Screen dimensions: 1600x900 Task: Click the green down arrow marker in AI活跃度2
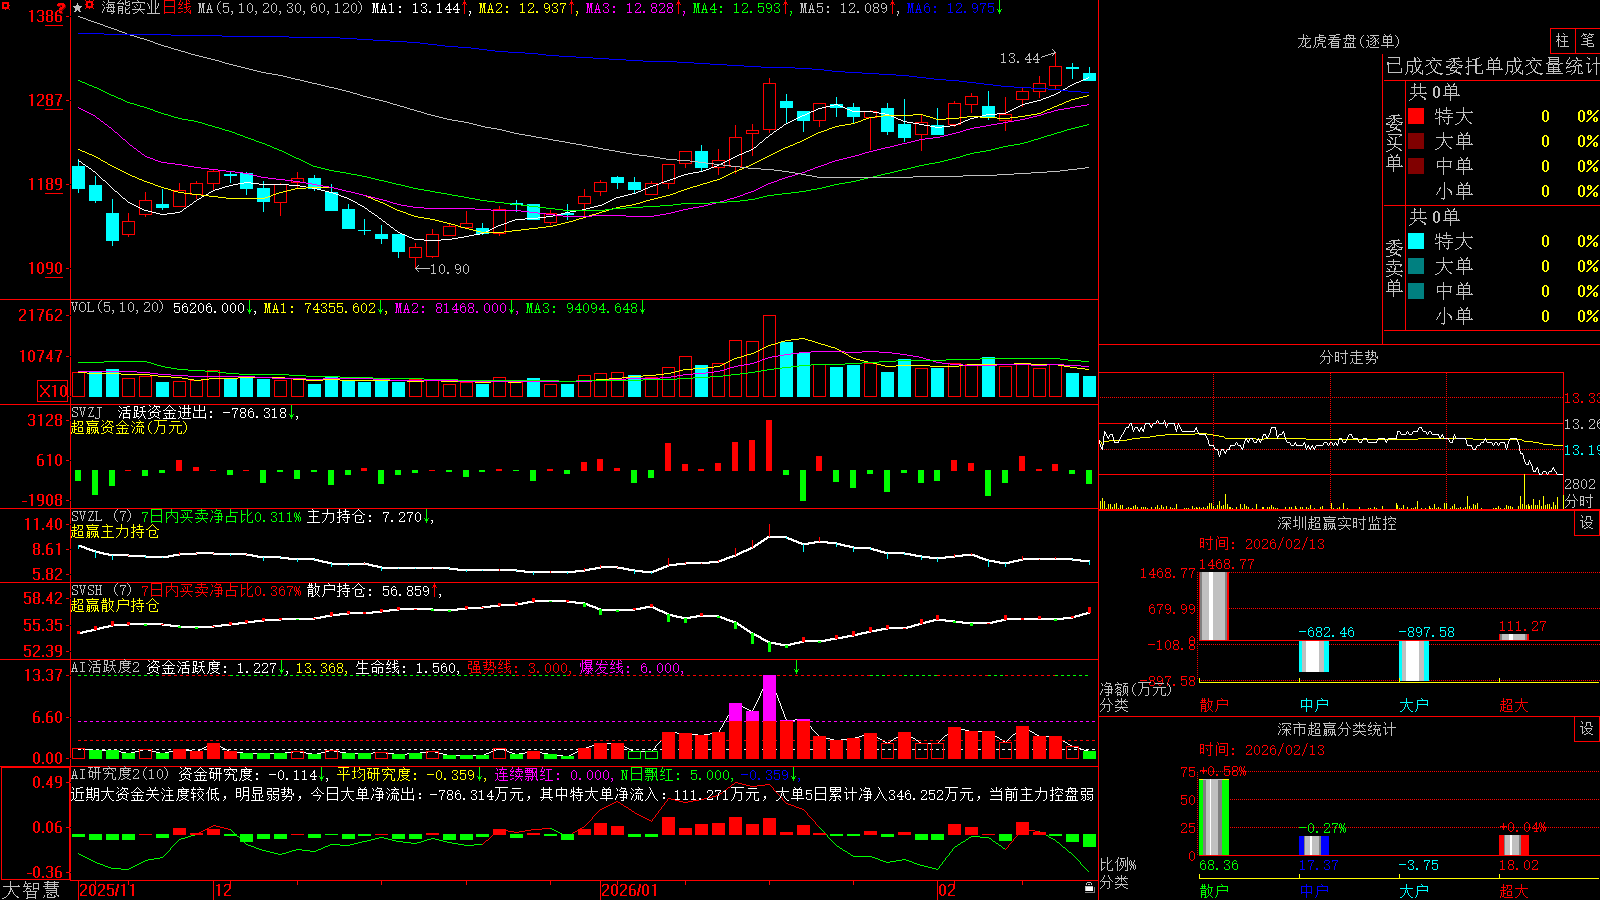click(797, 667)
